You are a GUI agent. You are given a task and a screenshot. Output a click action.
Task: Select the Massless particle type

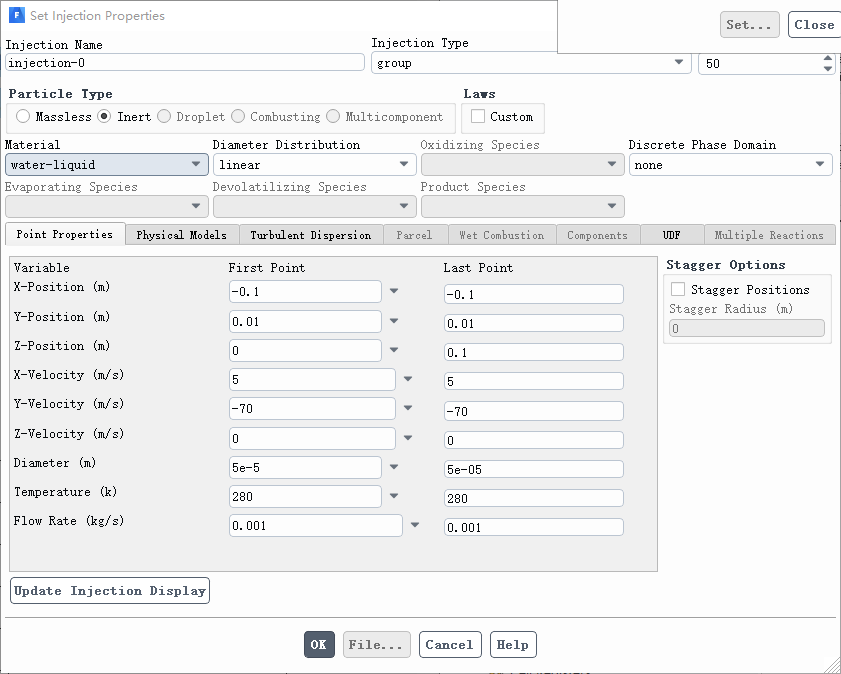pyautogui.click(x=23, y=117)
